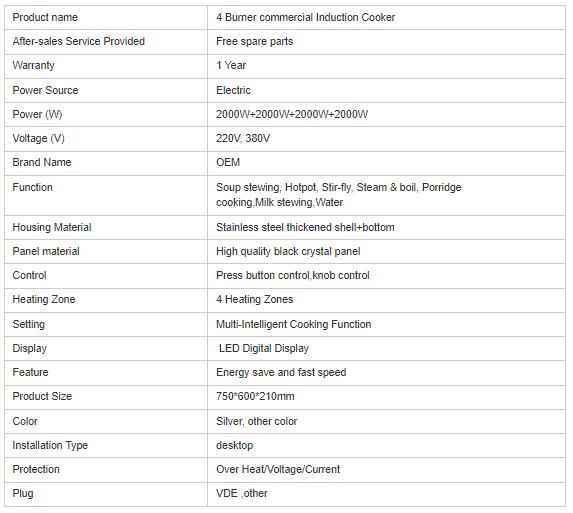Click the Over Heat/Voltage/Current protection value
Viewport: 573px width, 513px height.
(x=278, y=470)
